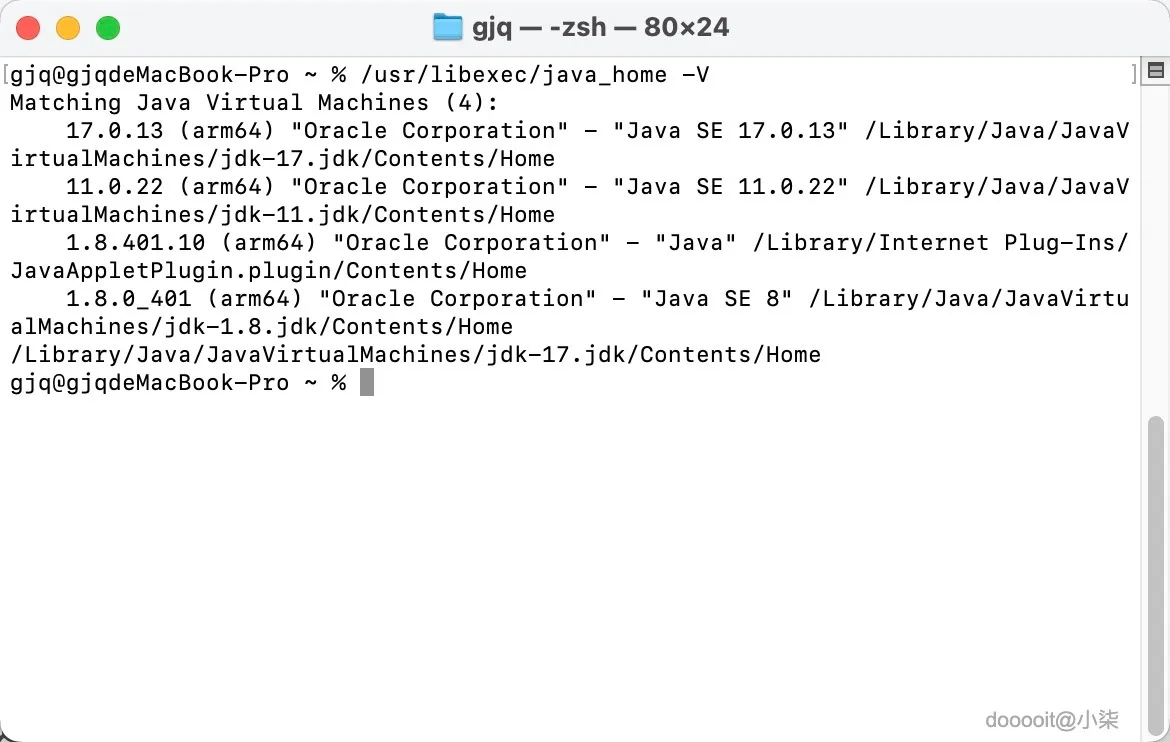Click the "JavaAppletPlugin.plugin/Contents/Home" path line
The image size is (1170, 742).
(x=268, y=271)
